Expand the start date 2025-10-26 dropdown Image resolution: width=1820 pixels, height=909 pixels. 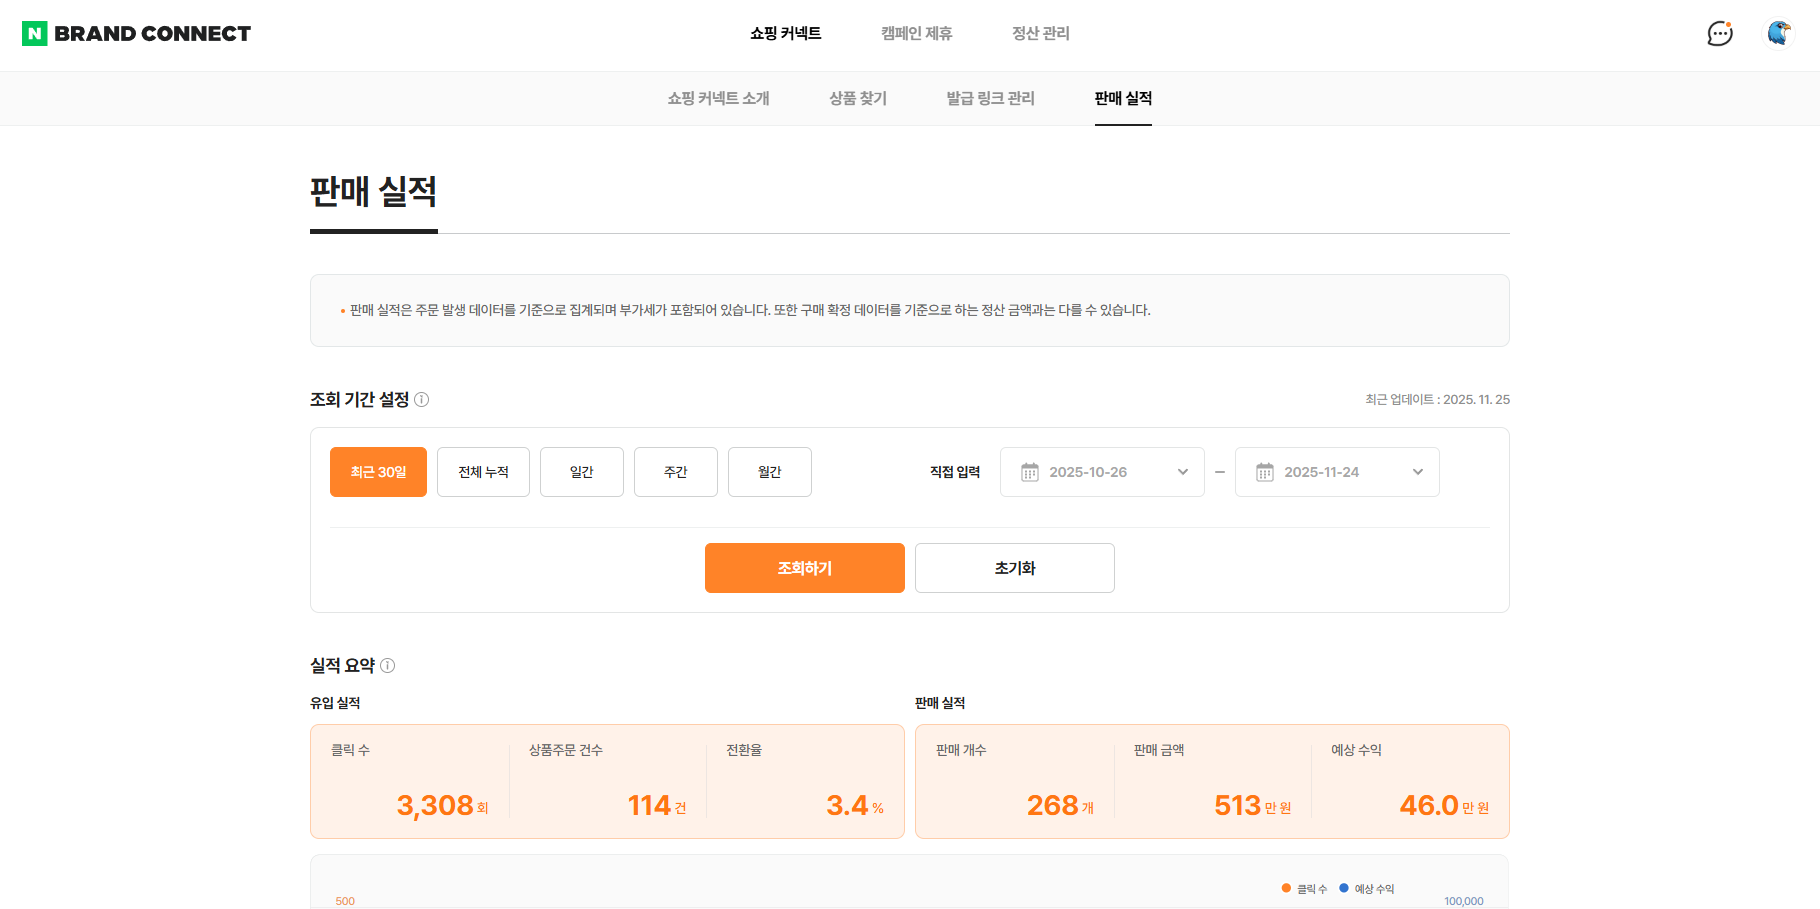coord(1183,471)
